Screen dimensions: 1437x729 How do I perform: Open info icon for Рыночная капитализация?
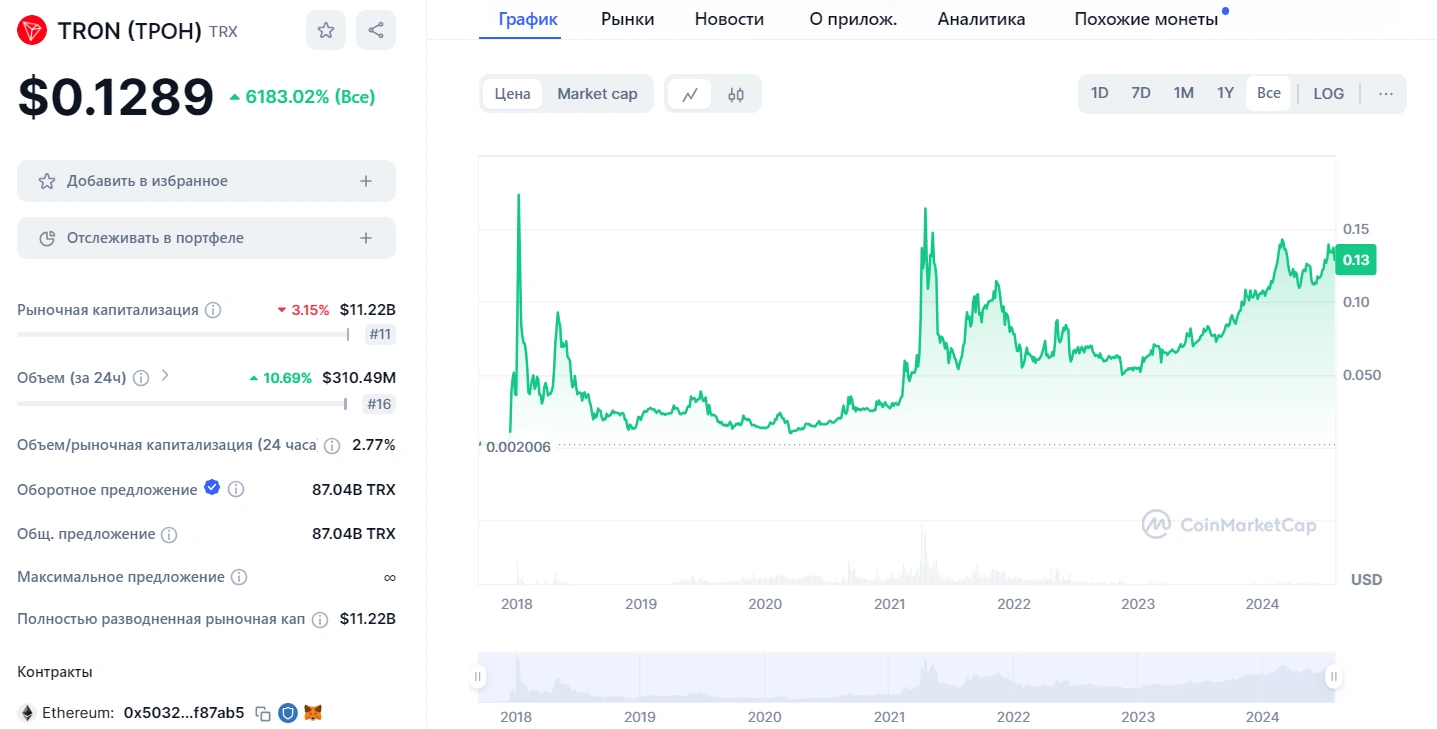213,310
